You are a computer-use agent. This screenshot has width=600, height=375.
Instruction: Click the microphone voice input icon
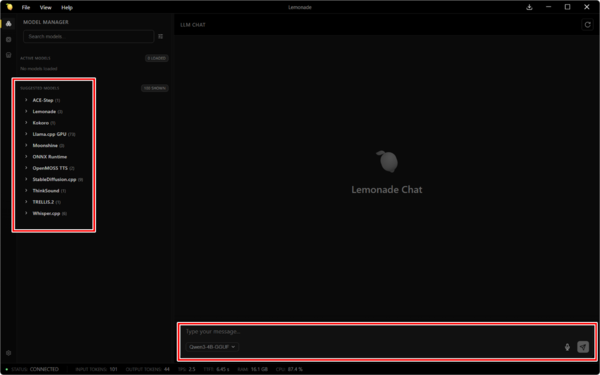[567, 347]
